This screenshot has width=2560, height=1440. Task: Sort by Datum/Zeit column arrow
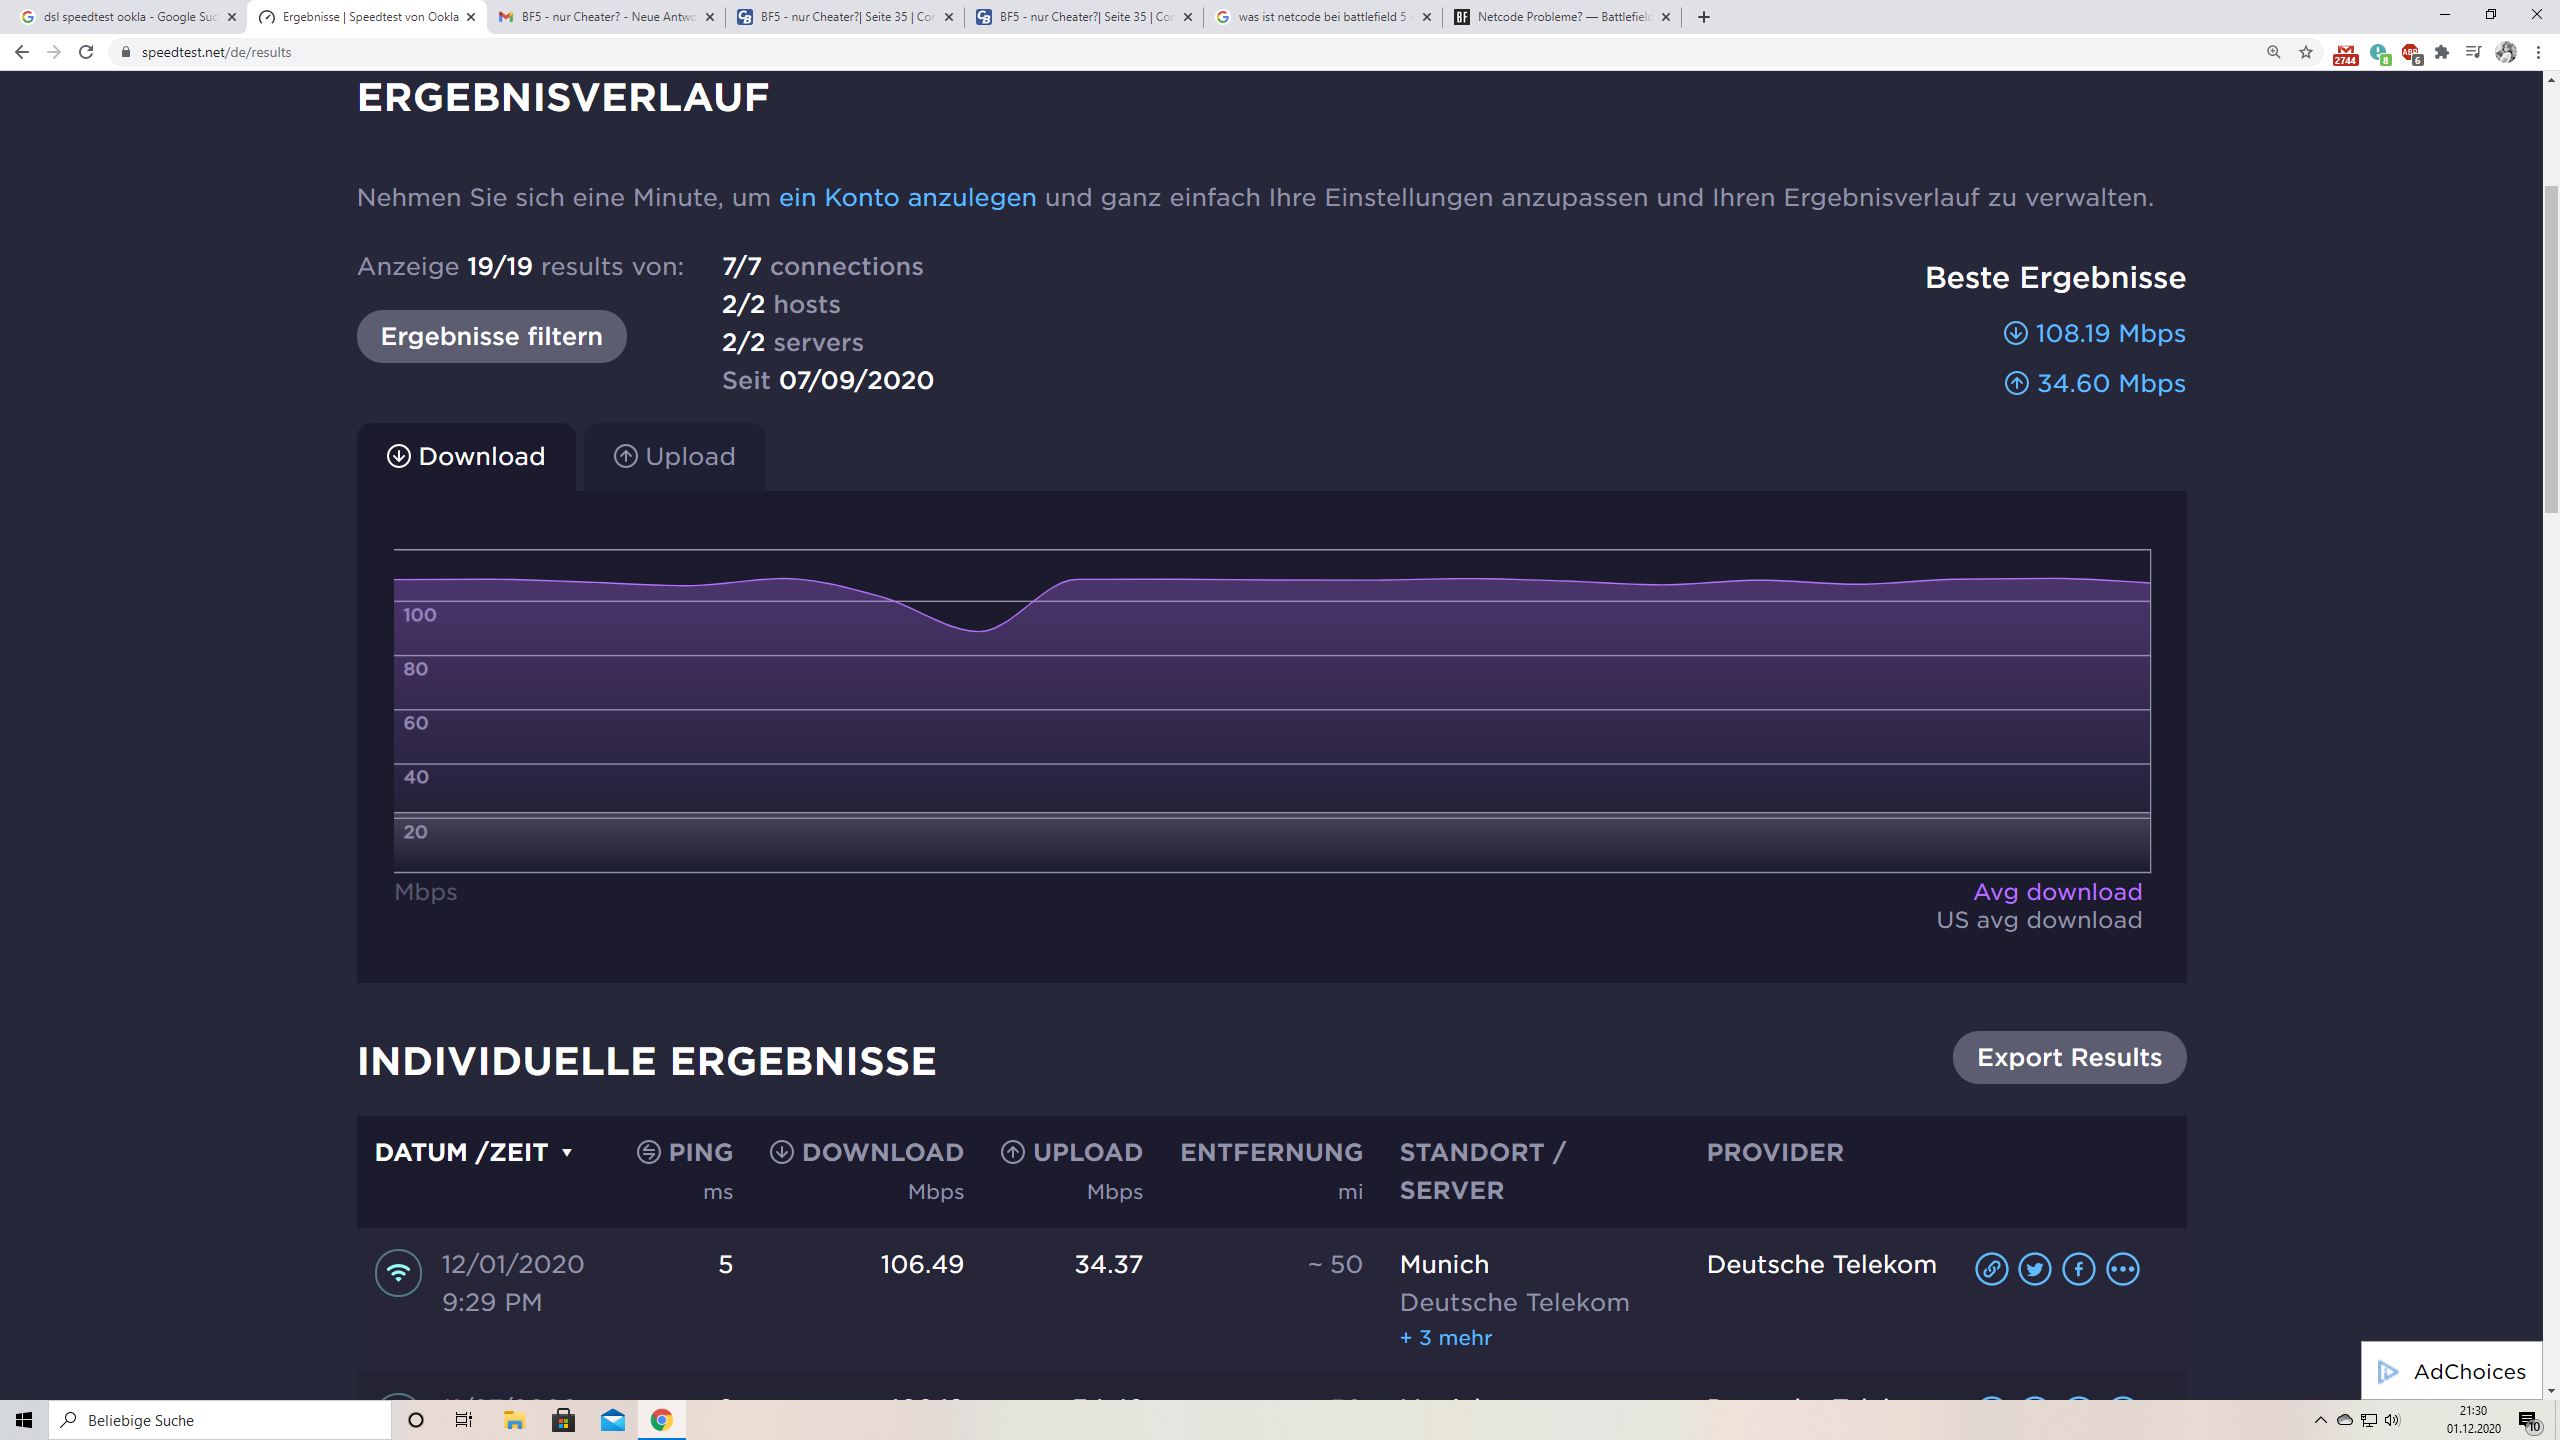pyautogui.click(x=567, y=1153)
